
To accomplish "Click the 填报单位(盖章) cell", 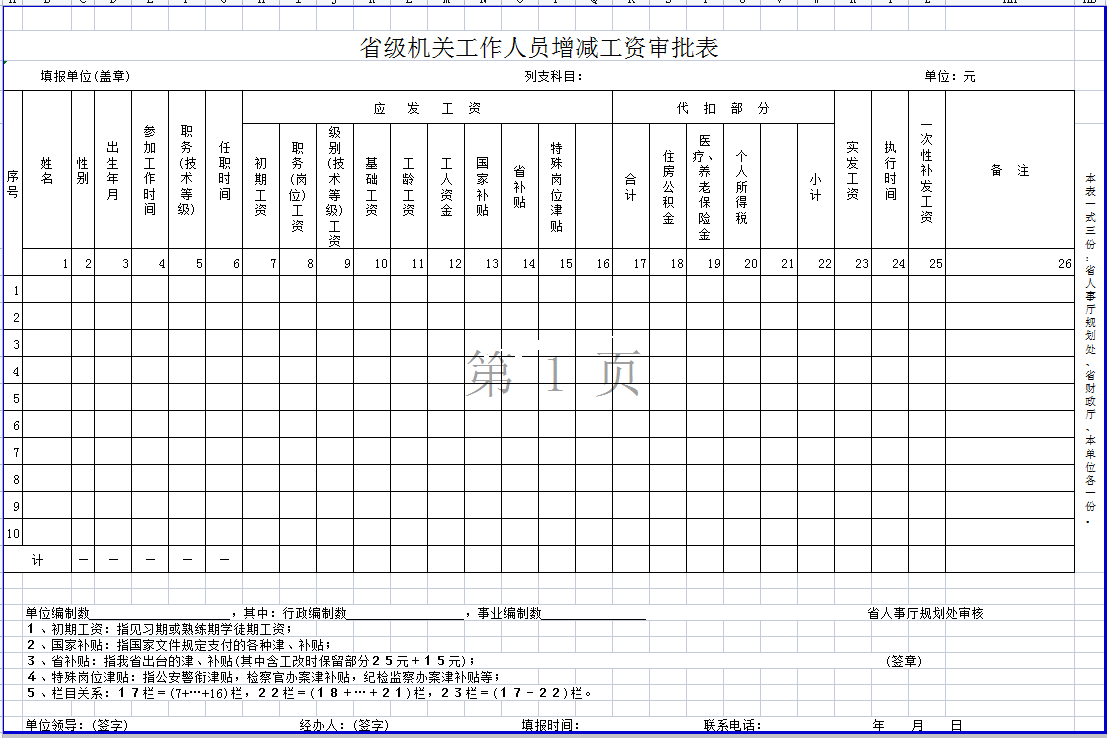I will (x=85, y=77).
